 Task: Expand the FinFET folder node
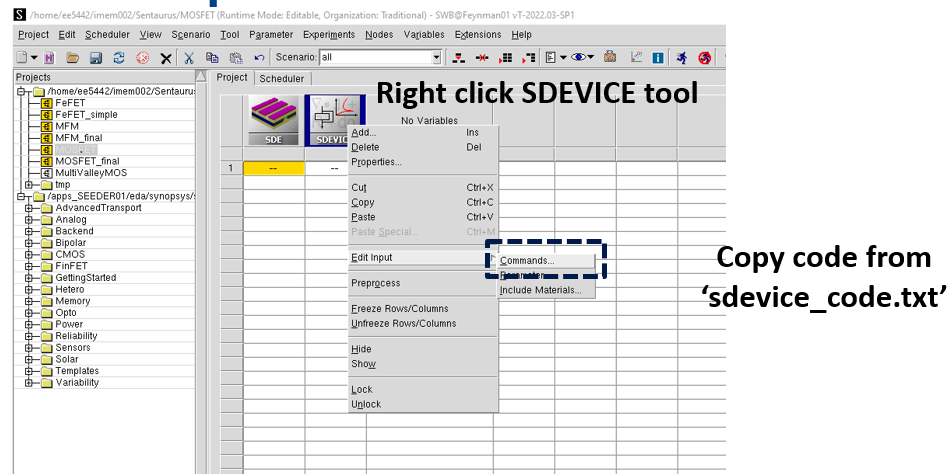[30, 266]
